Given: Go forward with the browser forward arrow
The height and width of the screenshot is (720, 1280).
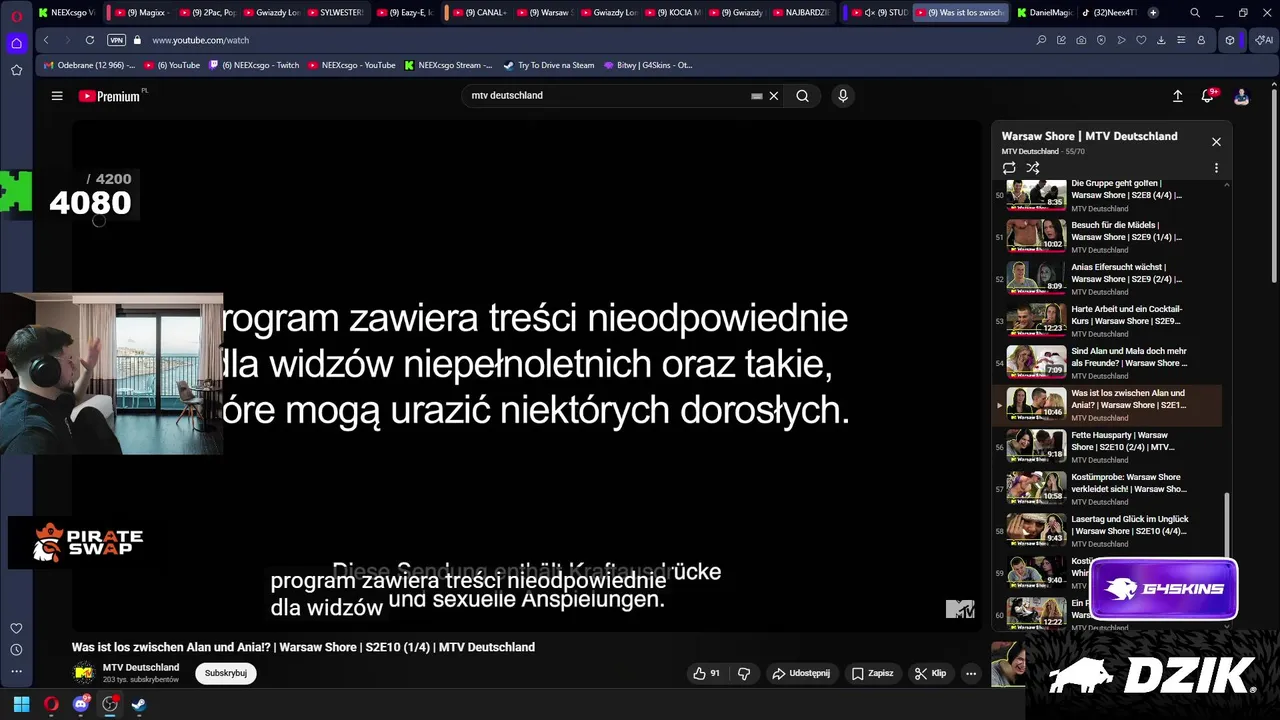Looking at the screenshot, I should [67, 40].
